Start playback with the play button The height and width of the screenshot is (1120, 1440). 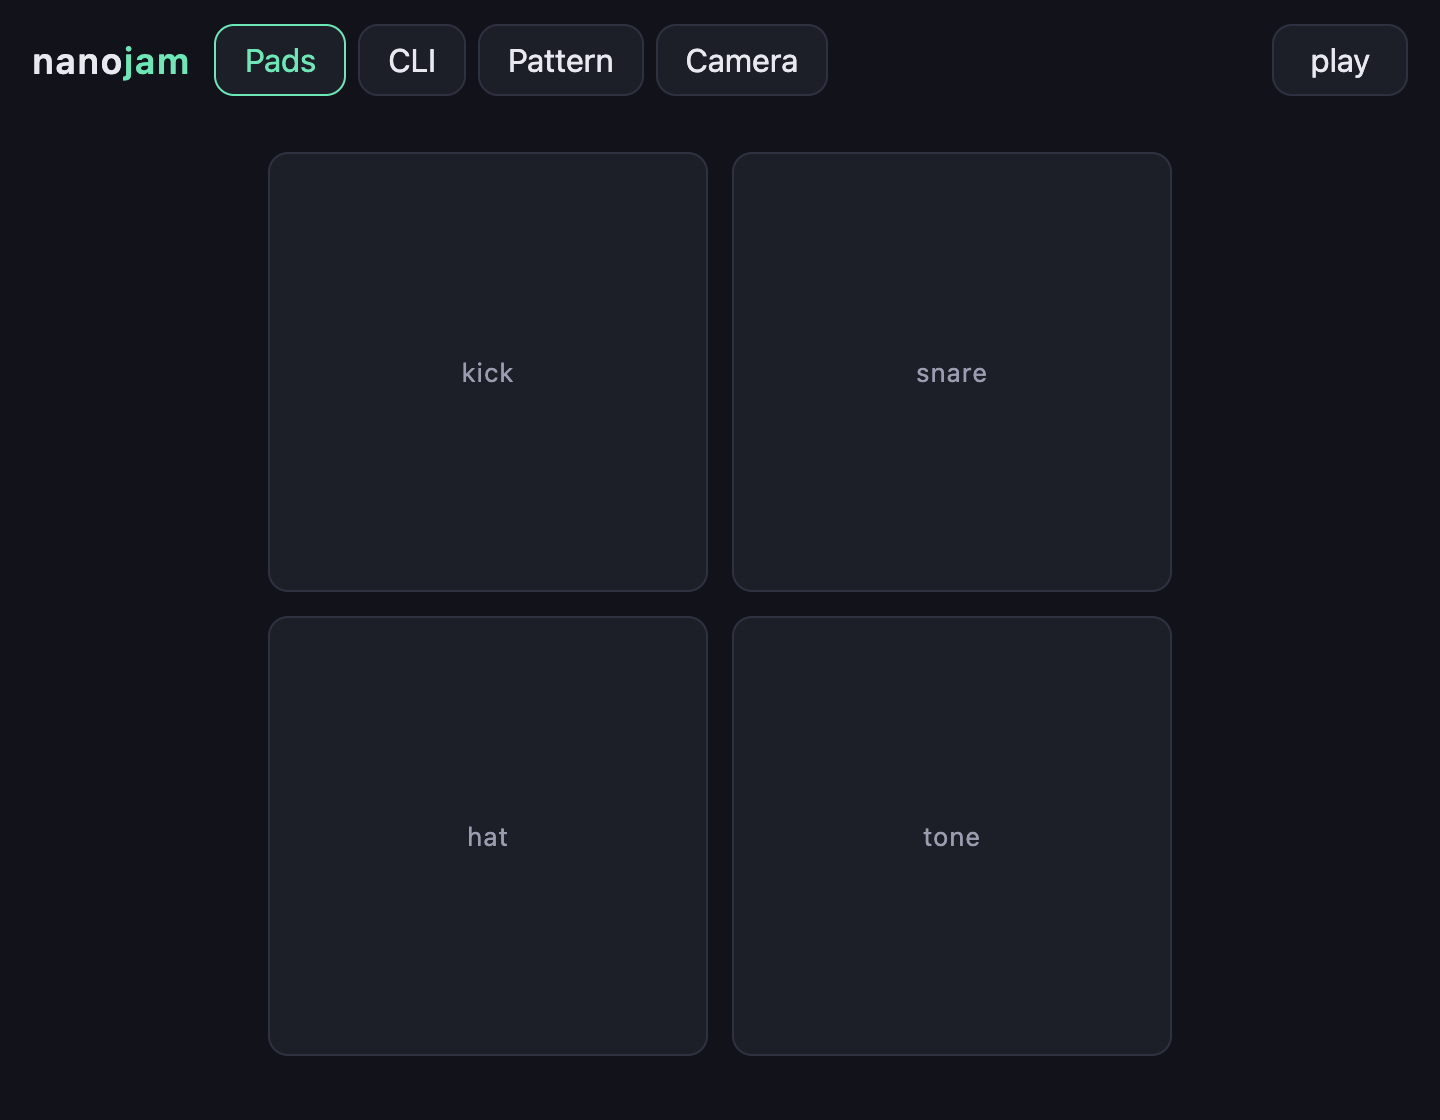[x=1340, y=60]
